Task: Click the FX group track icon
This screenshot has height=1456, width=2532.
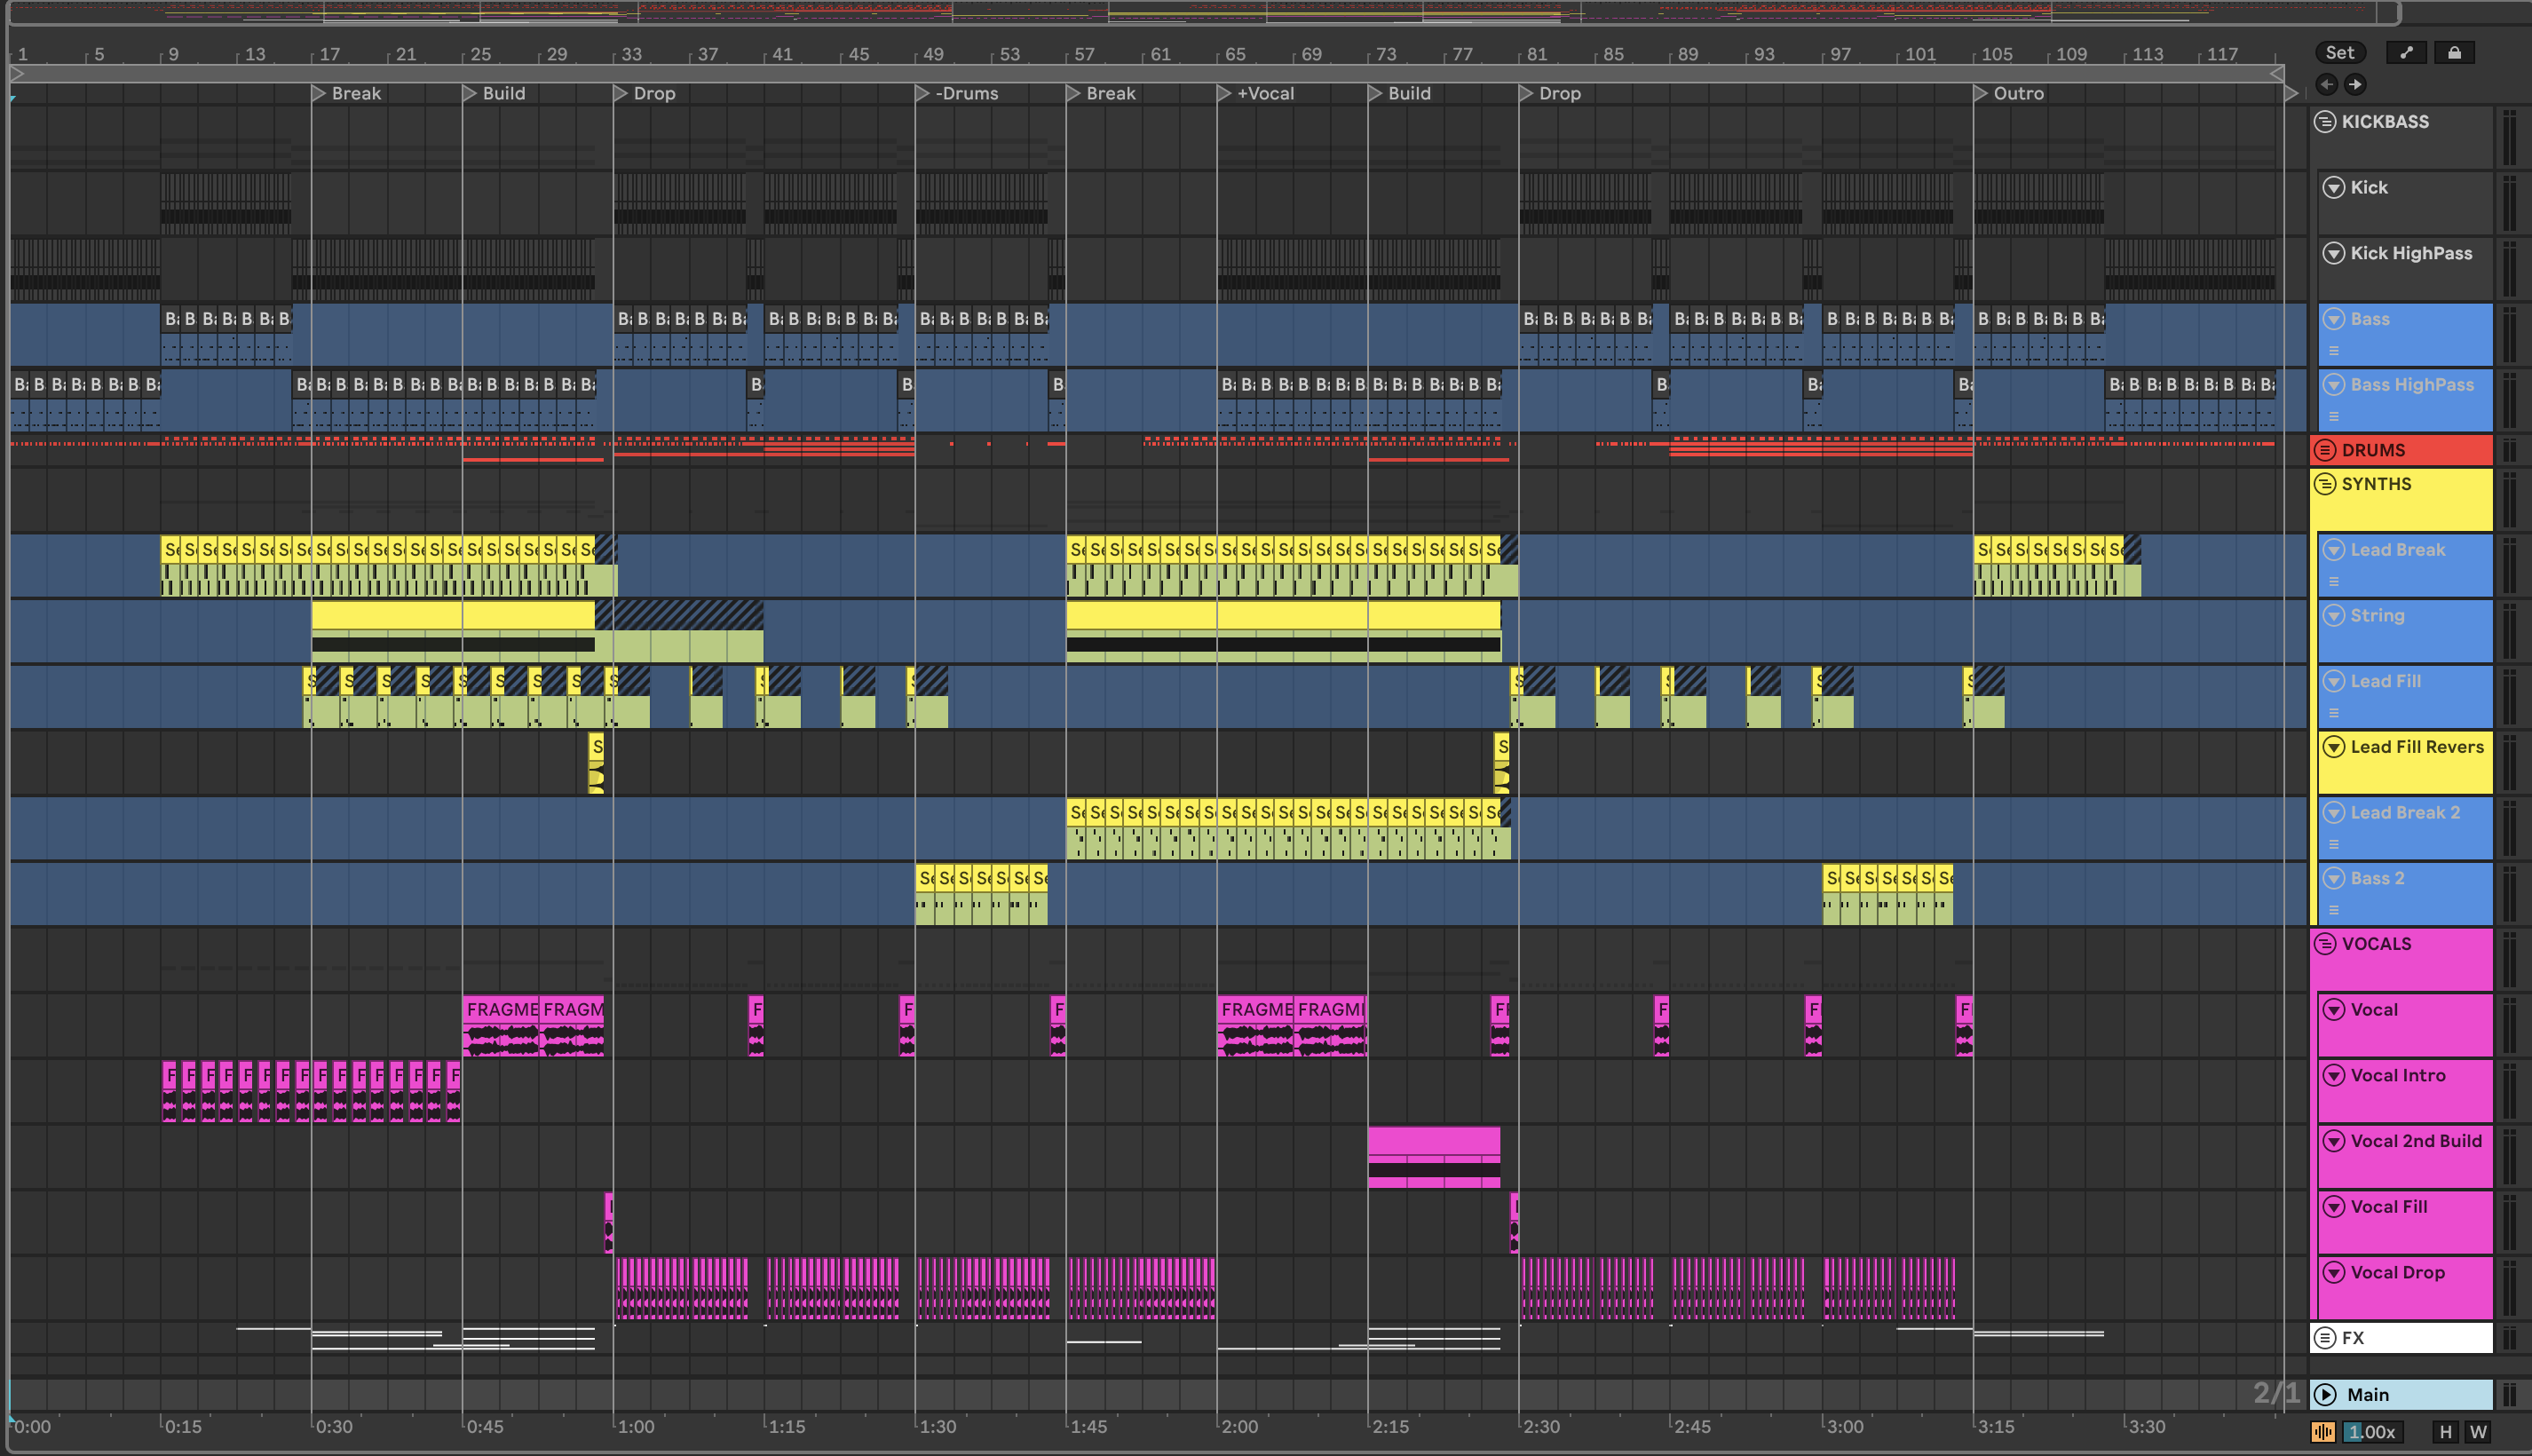Action: click(x=2326, y=1338)
